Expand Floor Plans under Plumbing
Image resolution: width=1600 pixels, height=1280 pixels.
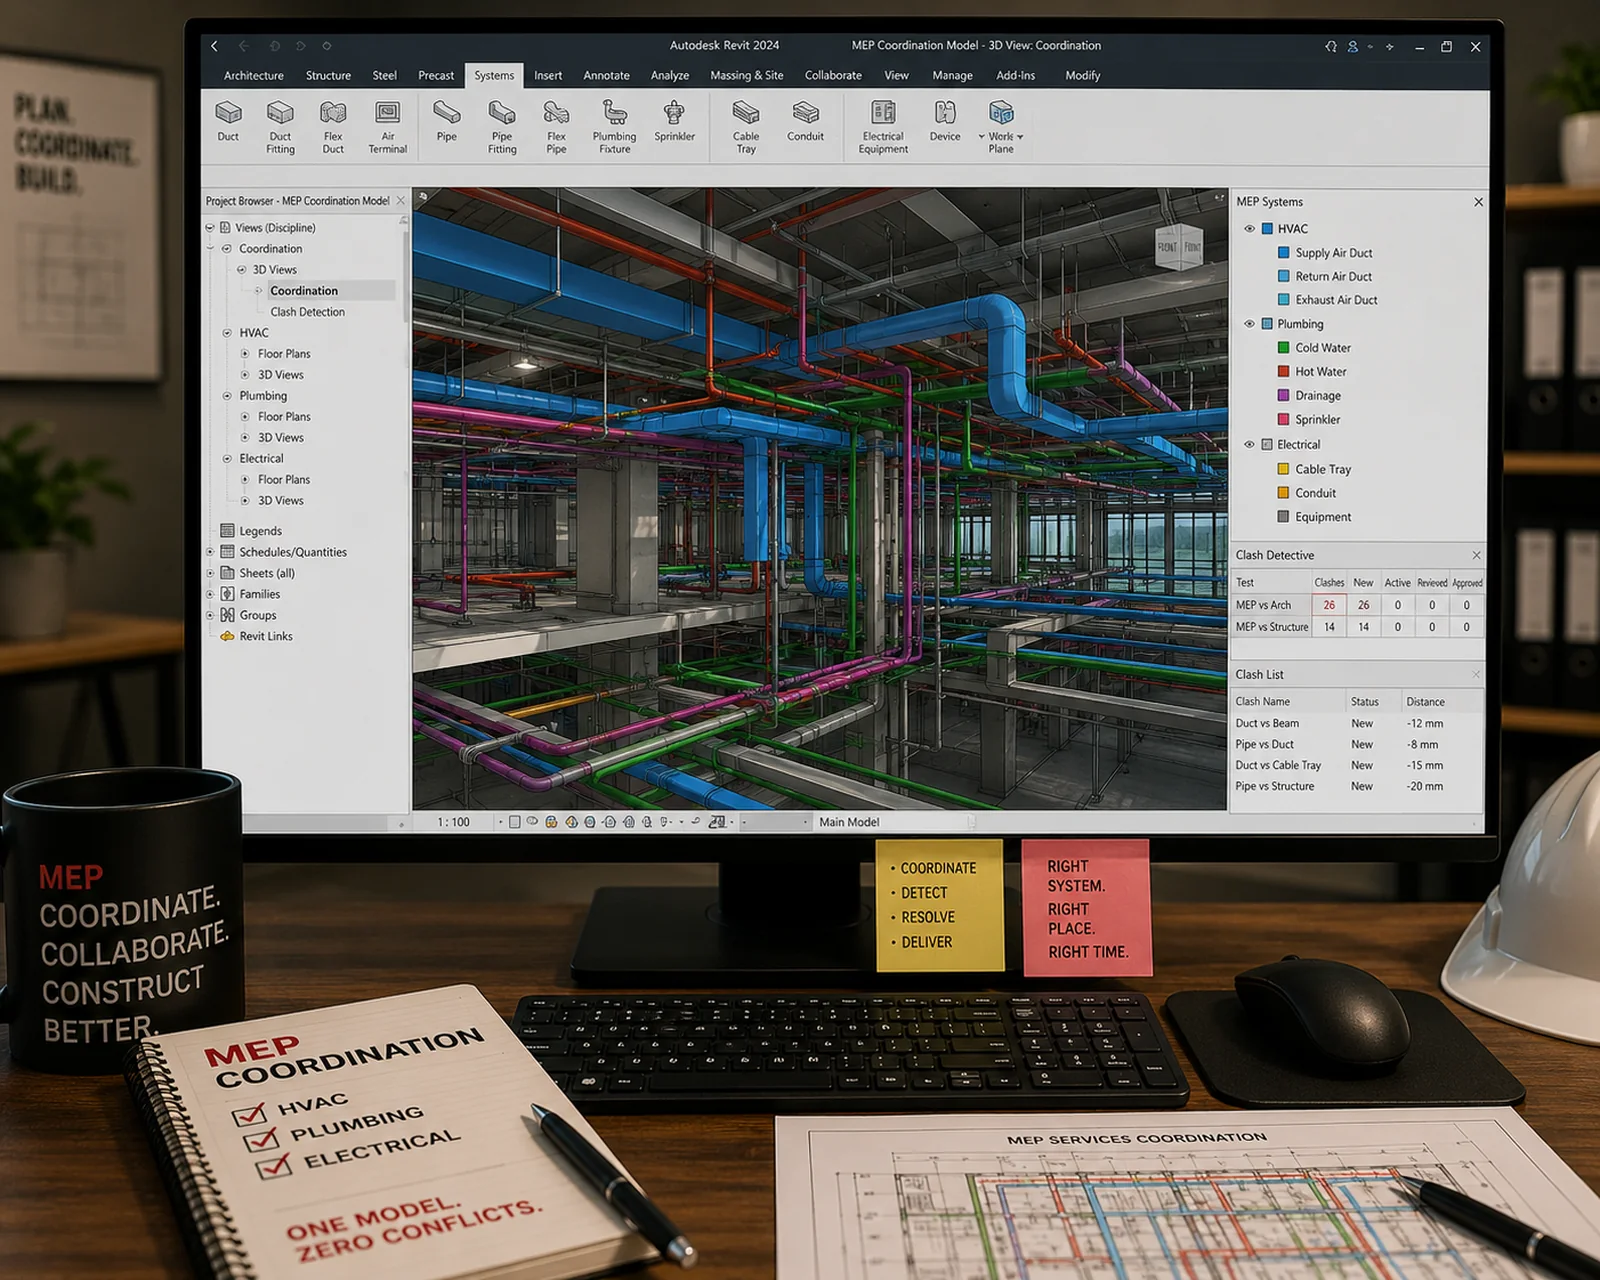click(x=245, y=417)
